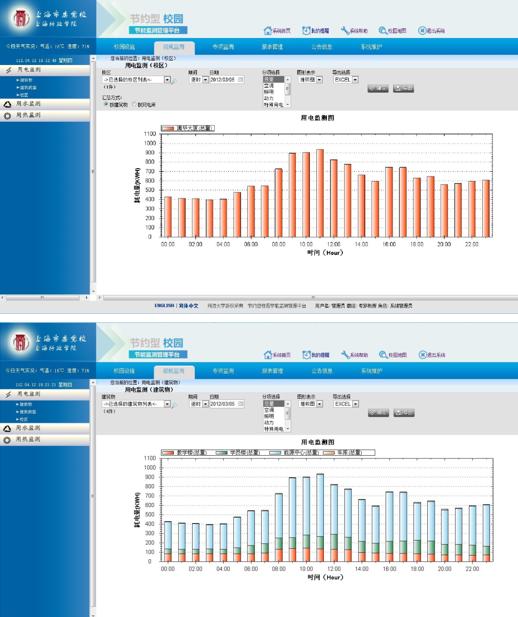Open the 系统首页 home icon in the campus (校区) view

[268, 30]
